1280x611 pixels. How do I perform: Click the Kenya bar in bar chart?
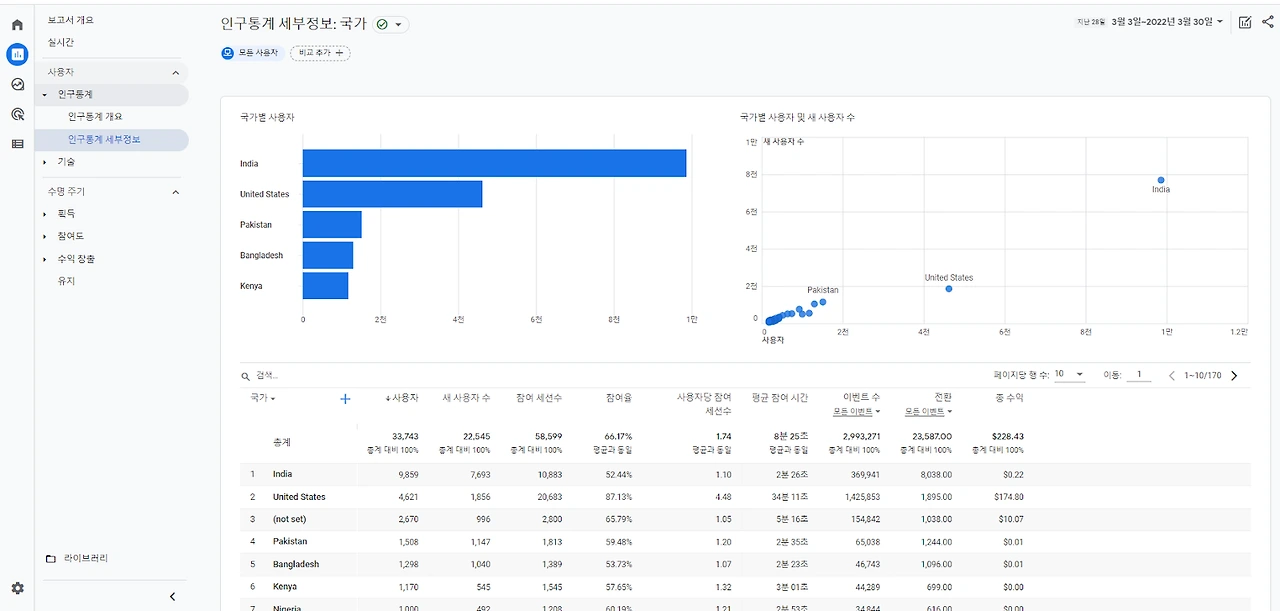pos(325,286)
